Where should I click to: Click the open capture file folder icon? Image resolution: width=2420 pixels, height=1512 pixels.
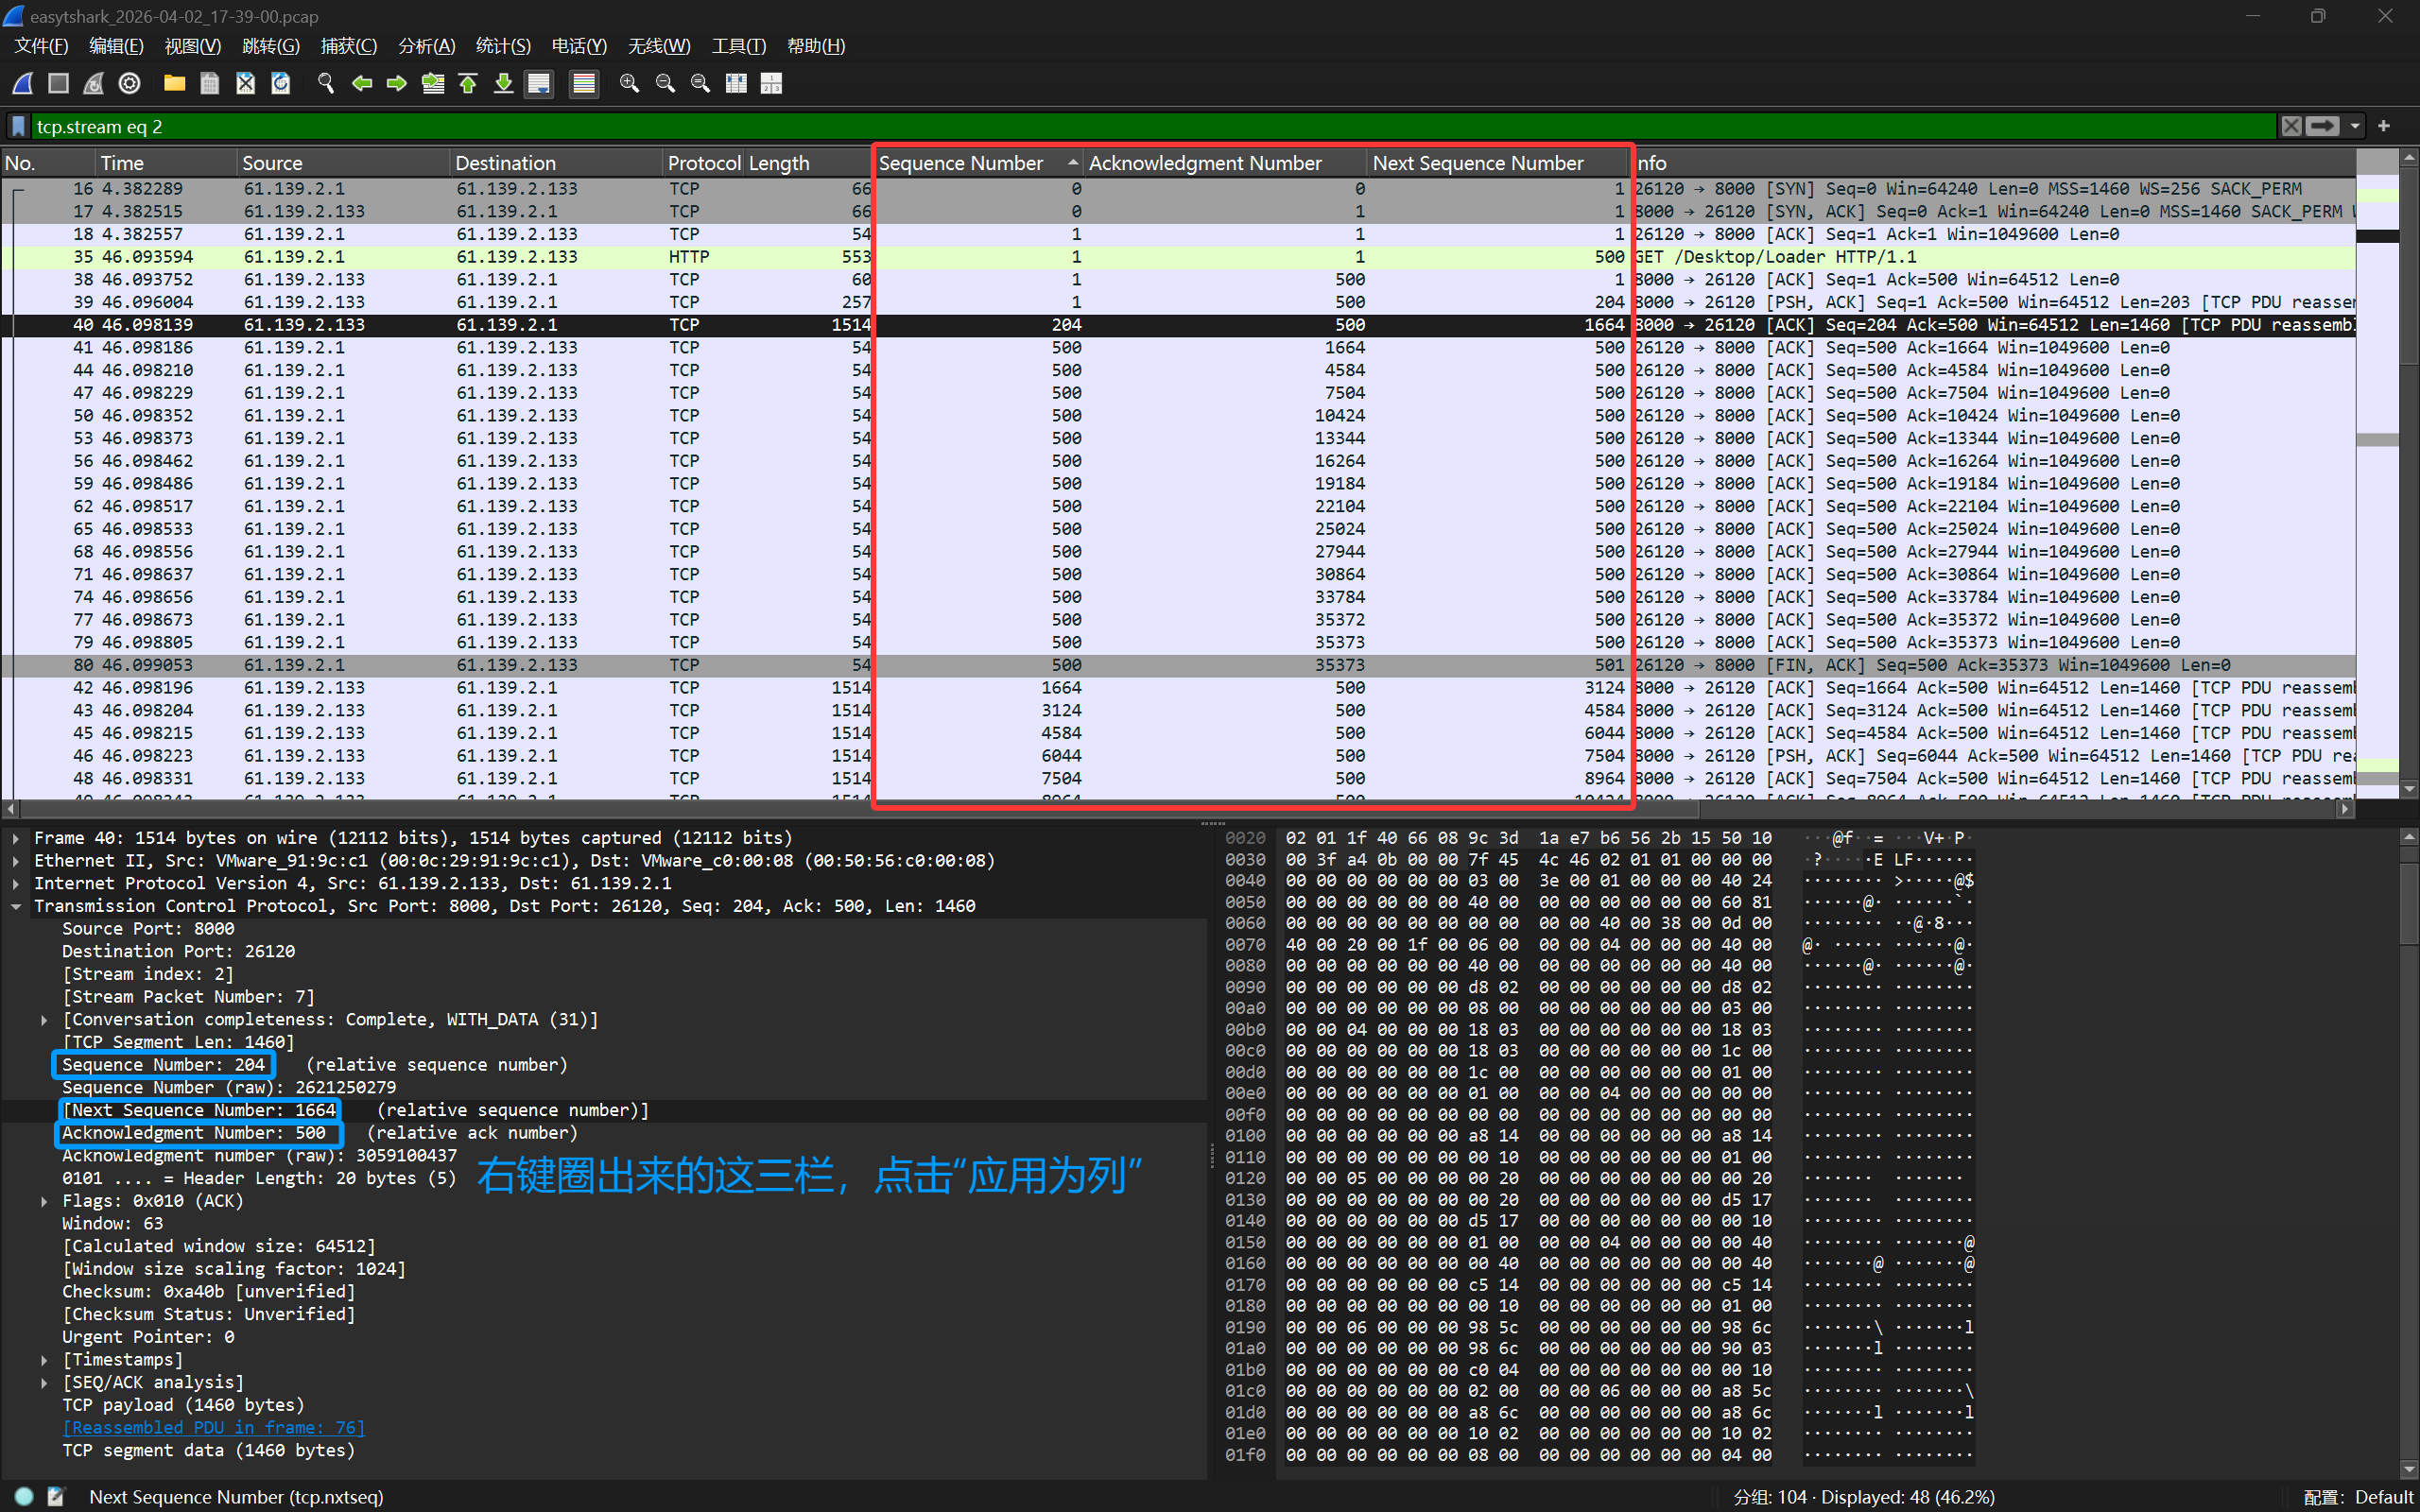point(174,84)
